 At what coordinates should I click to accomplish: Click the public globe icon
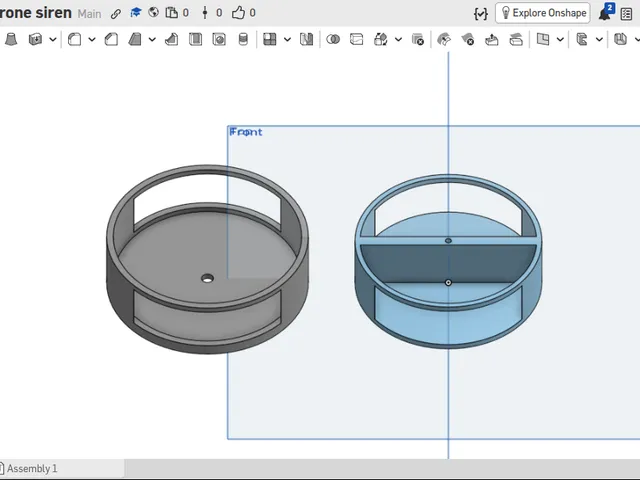(x=153, y=13)
